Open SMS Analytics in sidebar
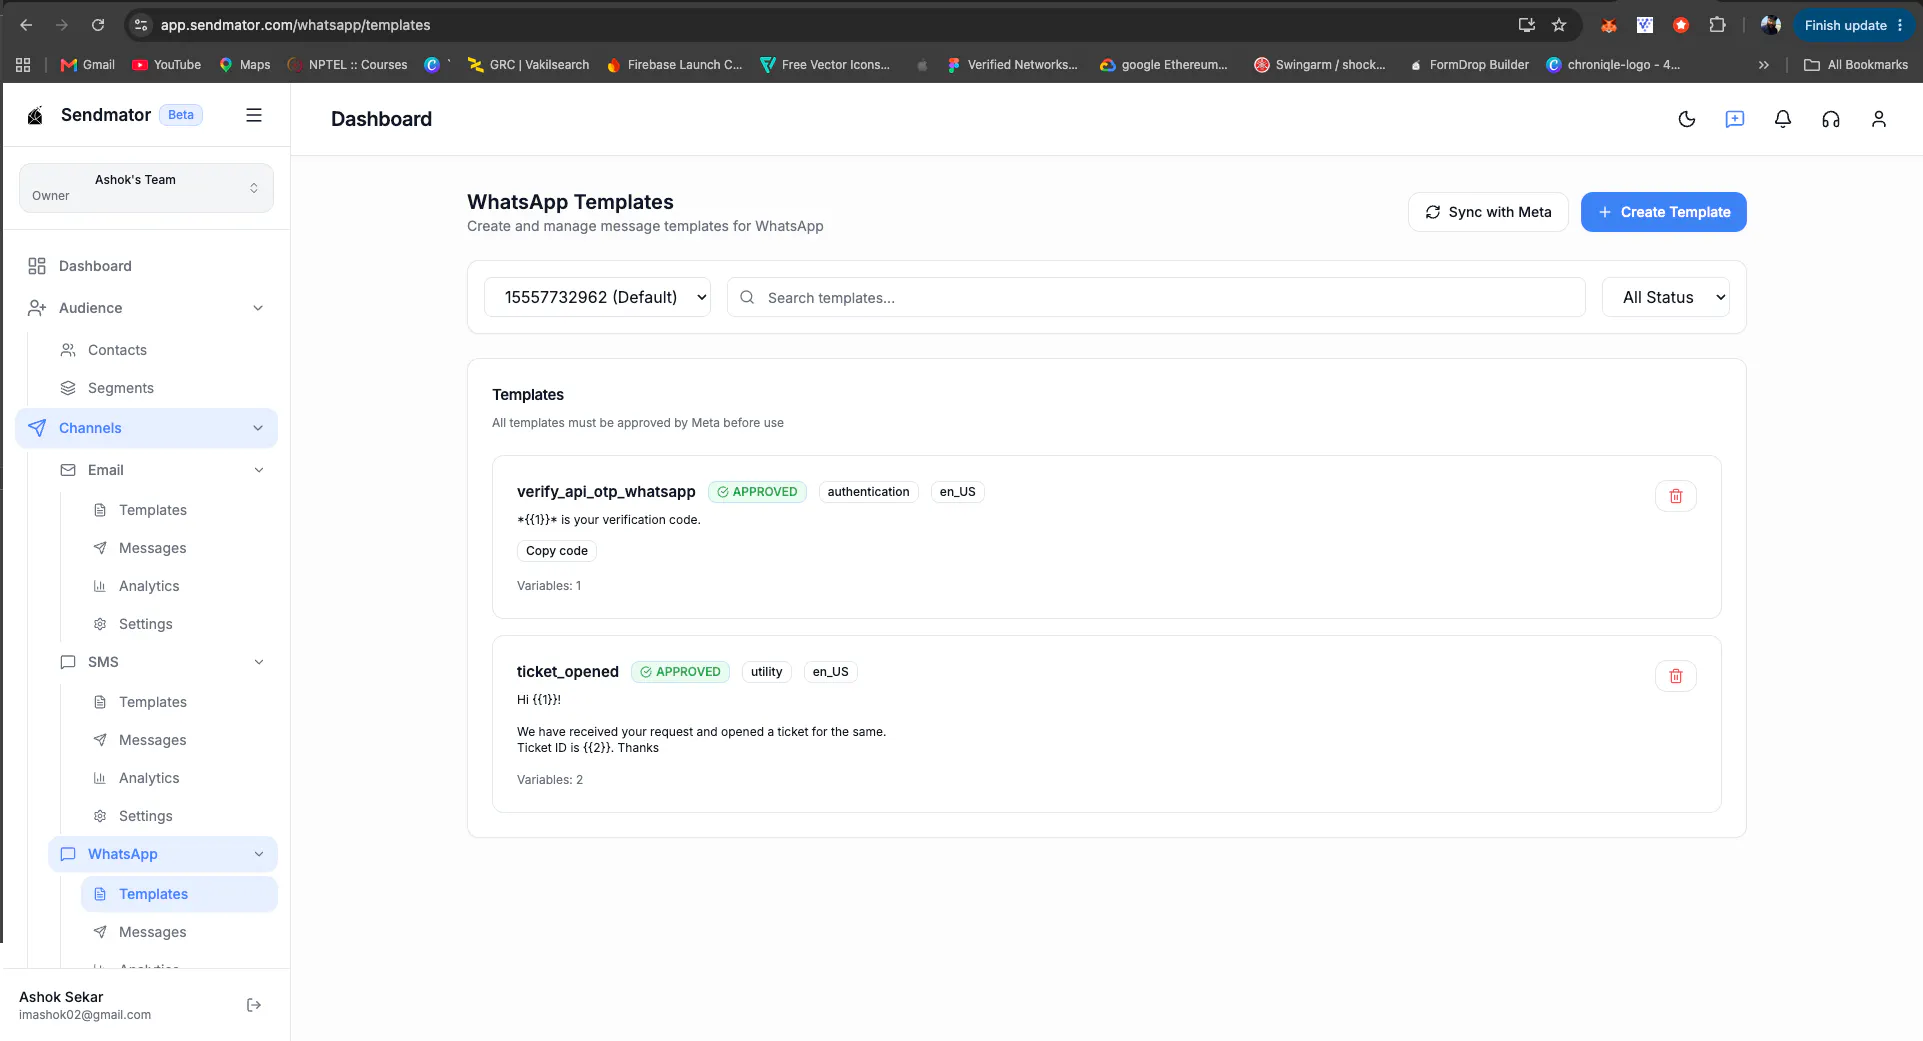The image size is (1923, 1041). (x=179, y=778)
